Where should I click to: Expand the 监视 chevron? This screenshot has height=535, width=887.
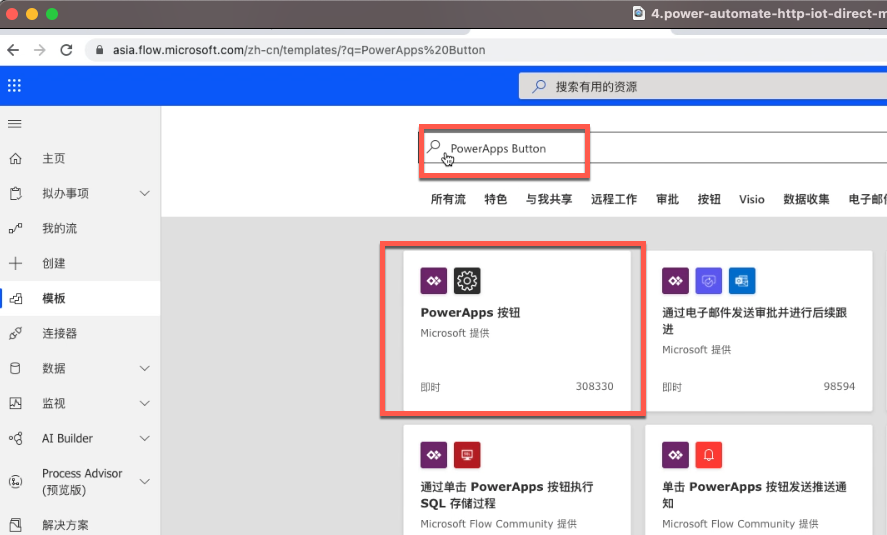click(144, 403)
